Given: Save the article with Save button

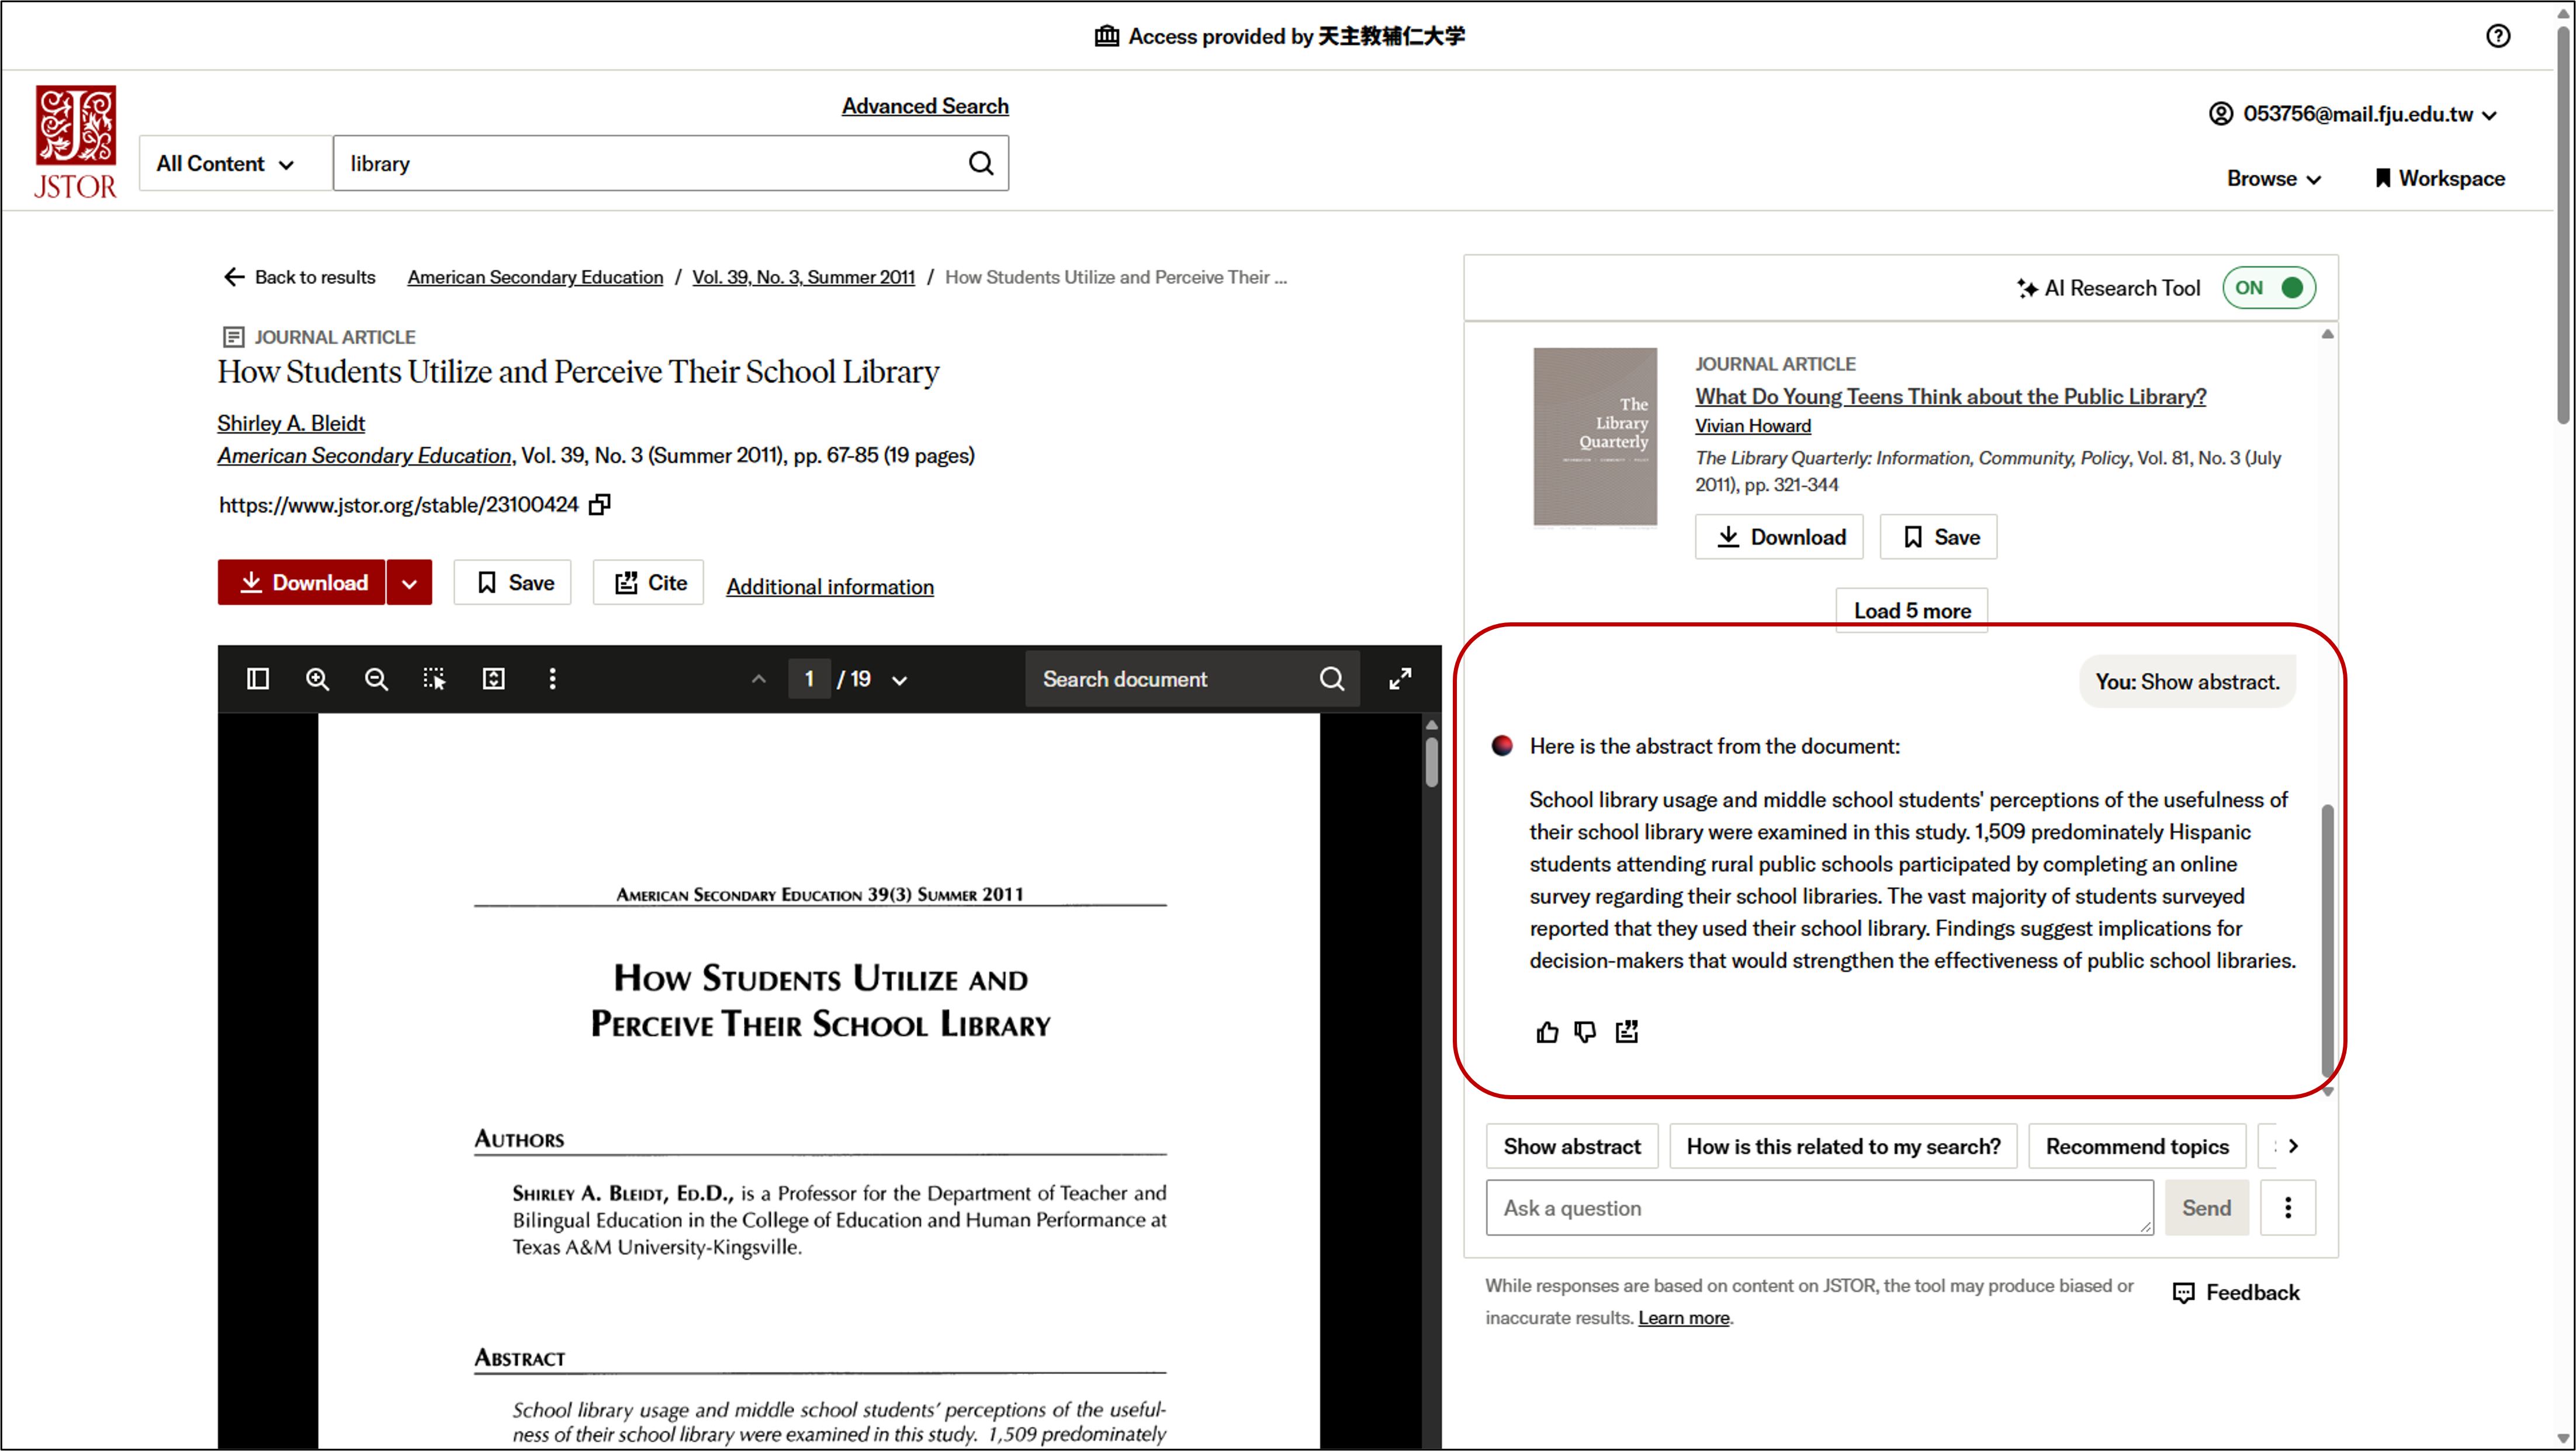Looking at the screenshot, I should [x=512, y=583].
